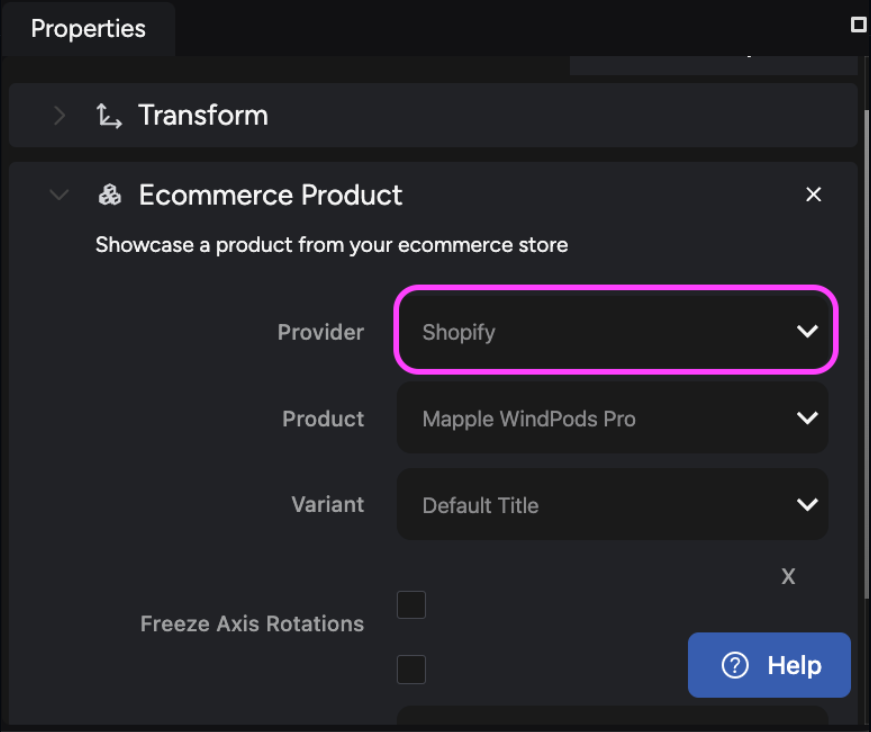Collapse the Ecommerce Product section
This screenshot has width=871, height=732.
click(59, 195)
